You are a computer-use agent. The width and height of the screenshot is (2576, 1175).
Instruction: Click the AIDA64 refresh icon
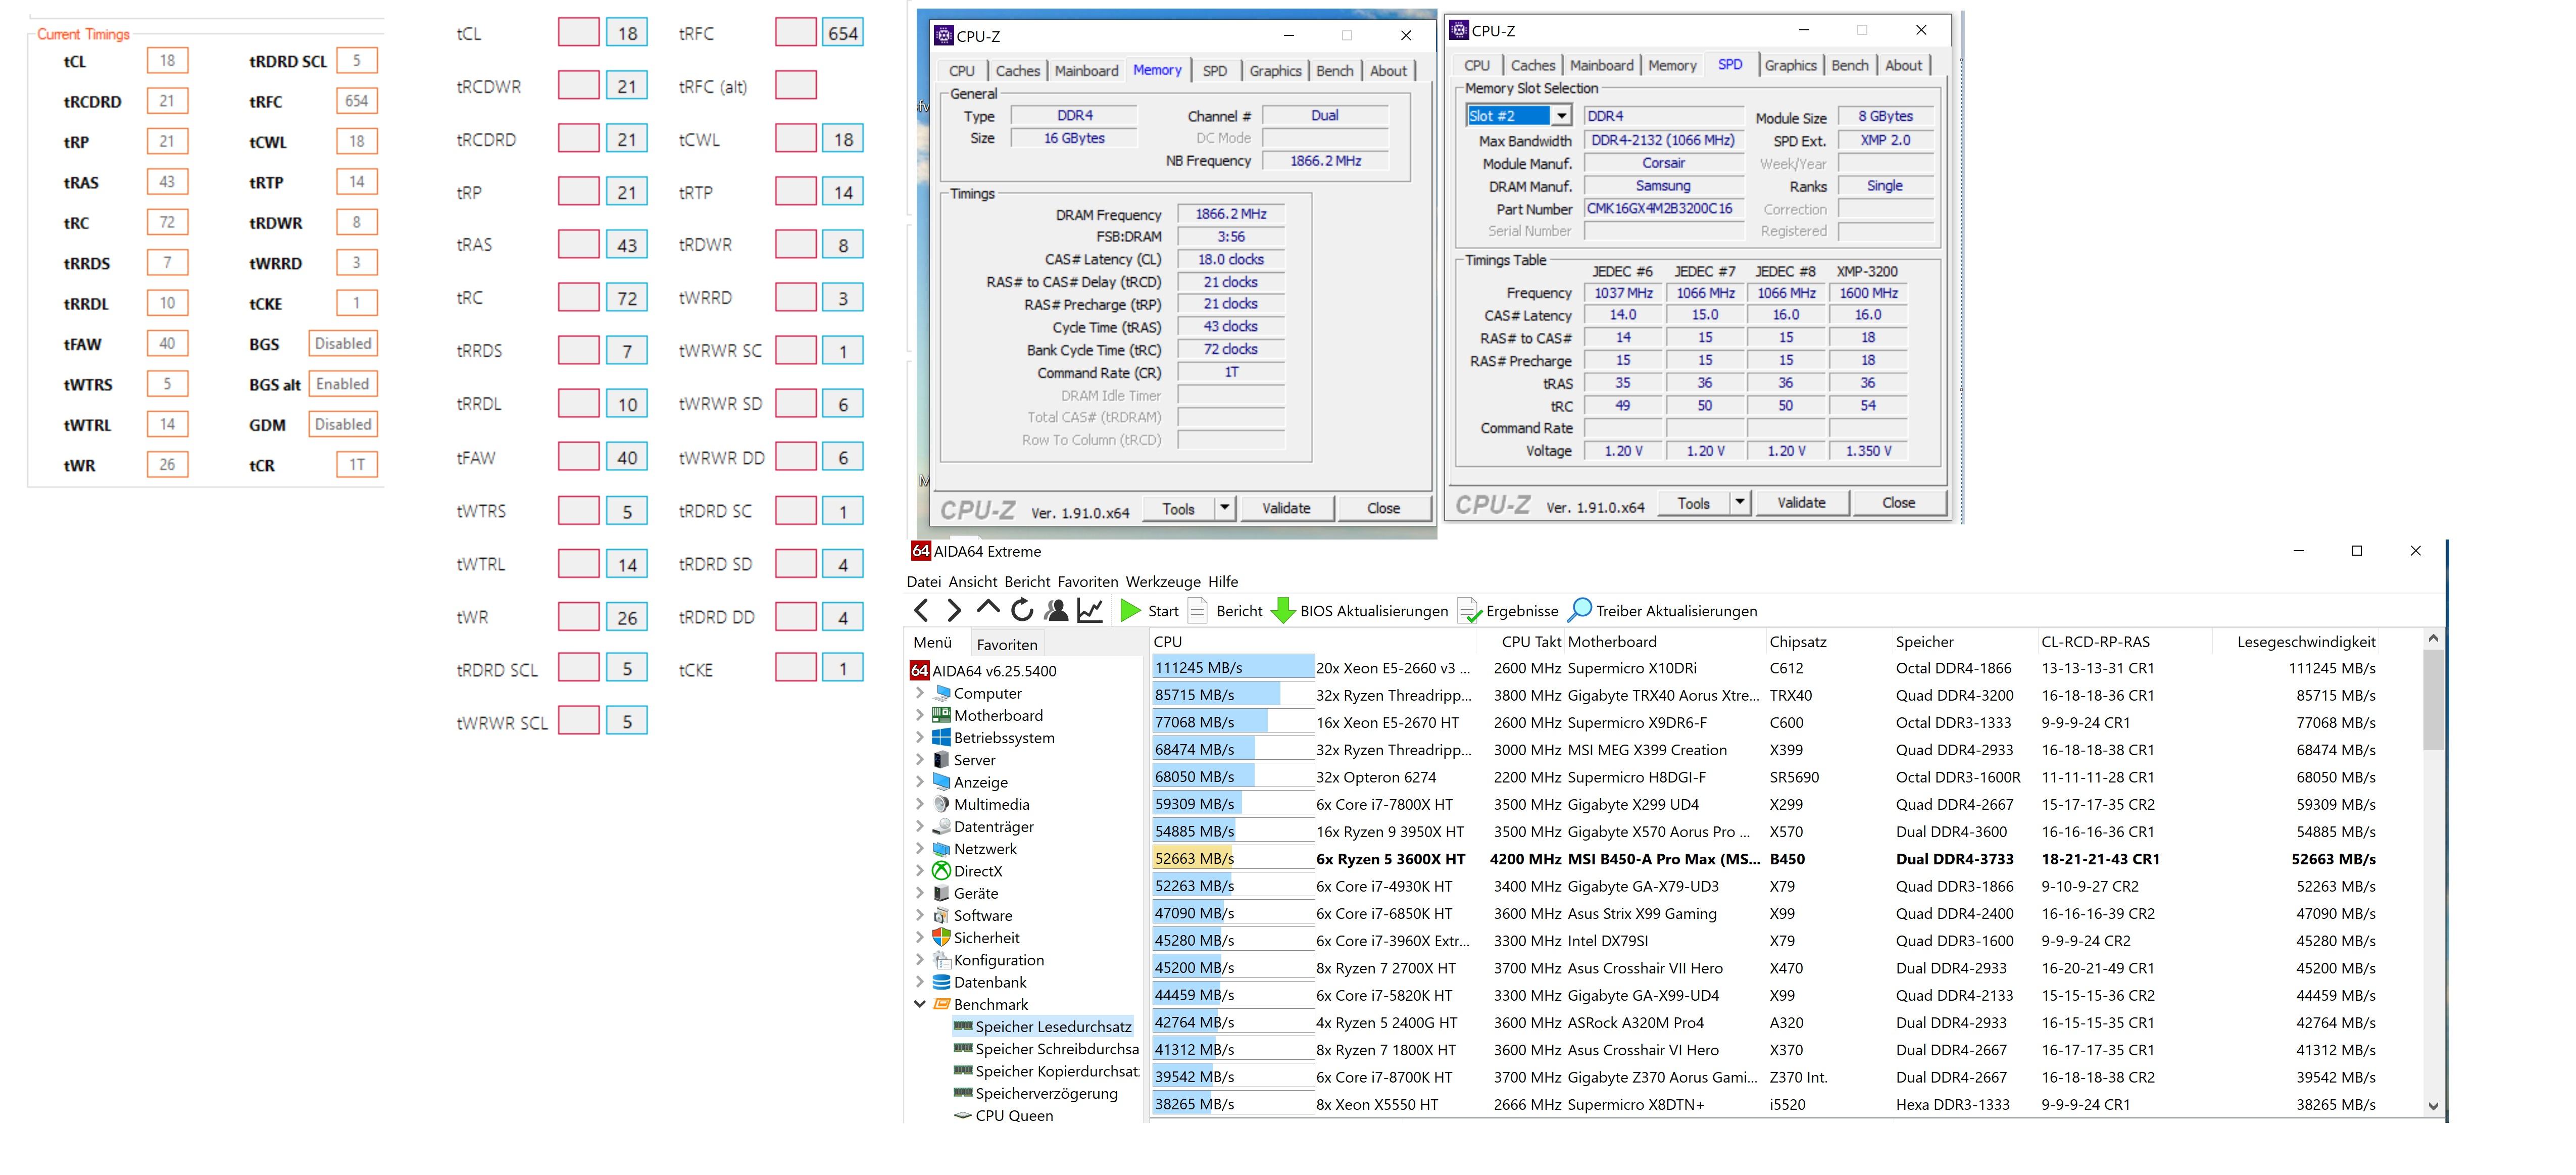point(1022,610)
